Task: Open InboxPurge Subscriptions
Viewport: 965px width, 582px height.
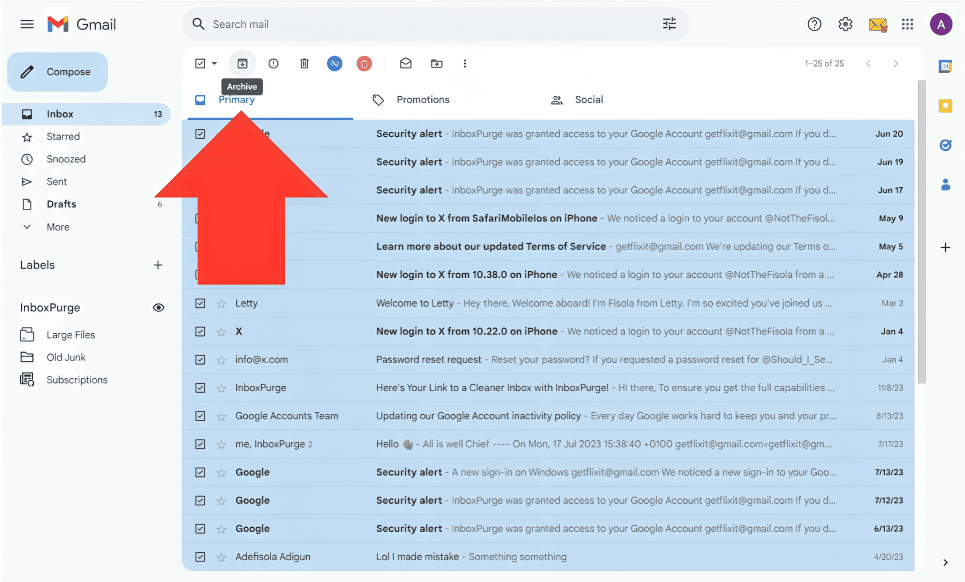Action: [77, 380]
